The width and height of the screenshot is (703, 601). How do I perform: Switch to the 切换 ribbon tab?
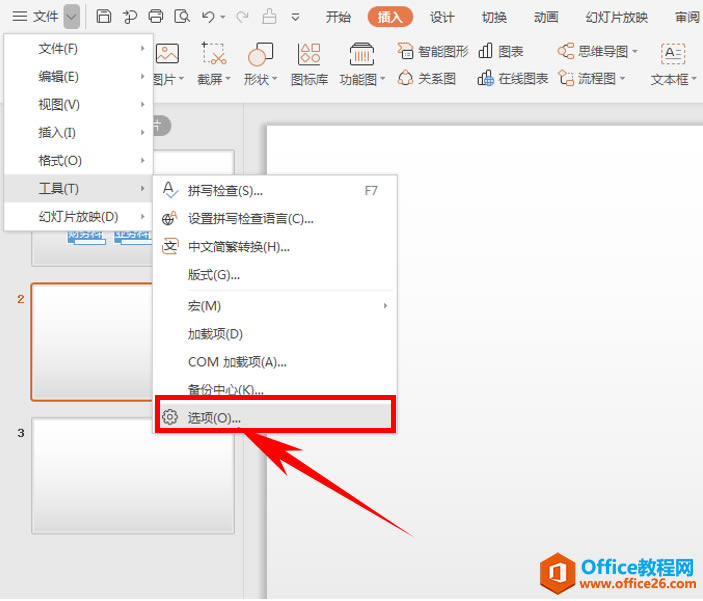tap(494, 17)
